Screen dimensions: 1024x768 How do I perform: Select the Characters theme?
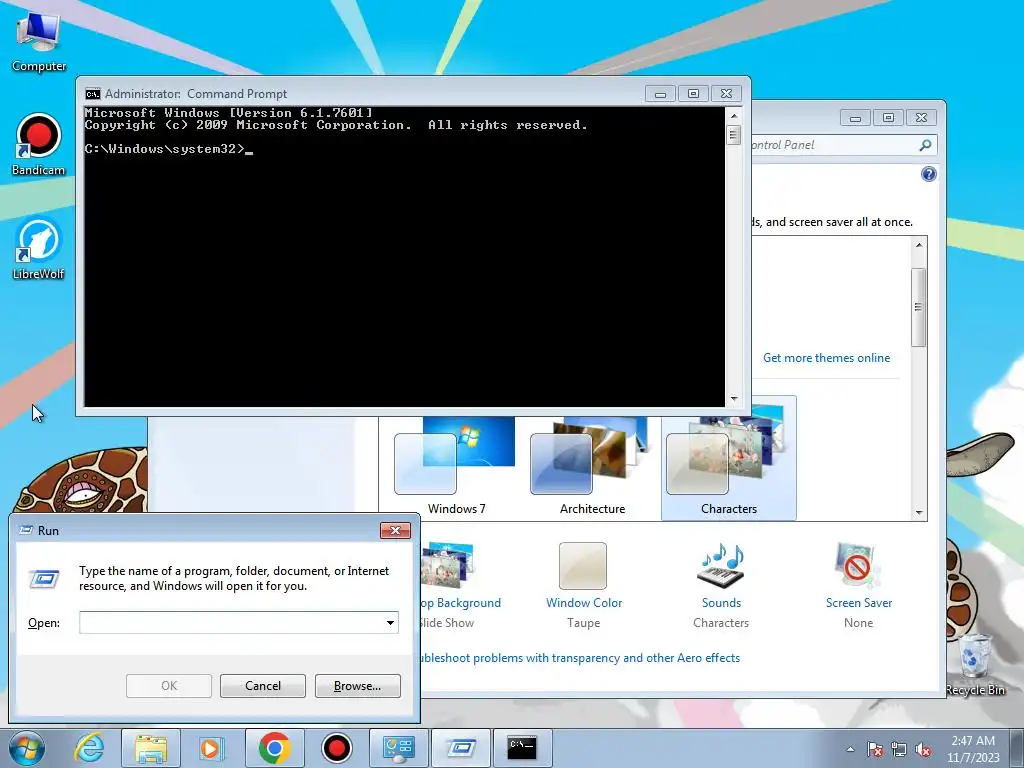(x=729, y=459)
